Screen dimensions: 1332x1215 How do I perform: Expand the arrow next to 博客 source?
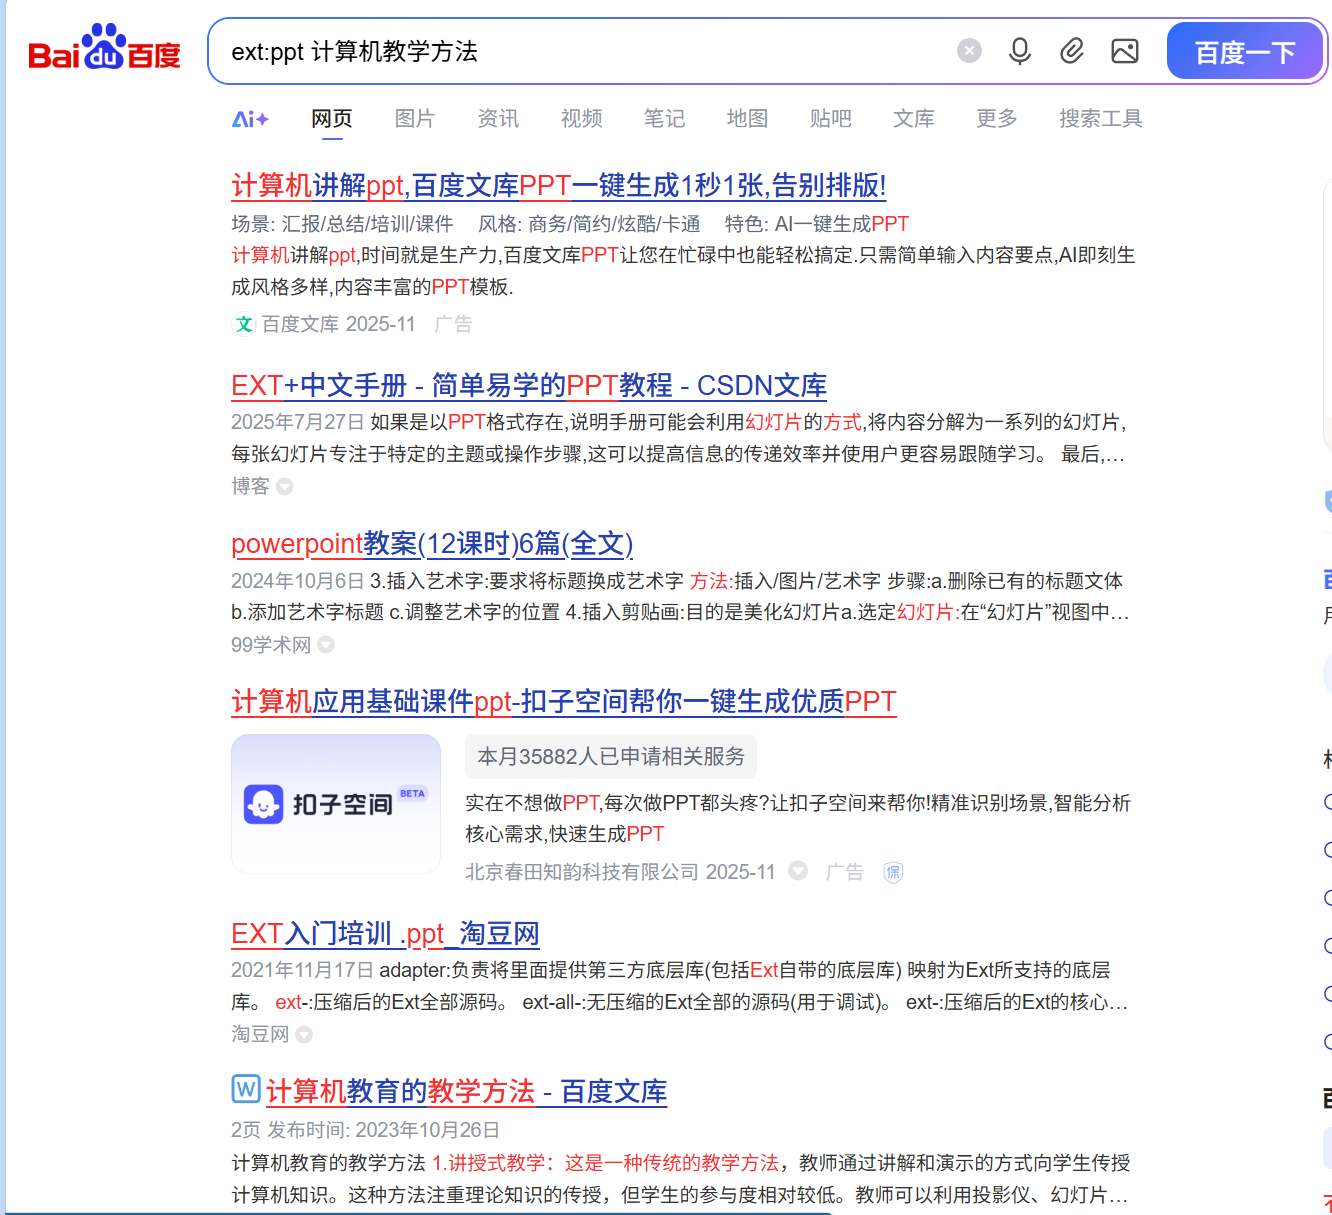(x=285, y=487)
